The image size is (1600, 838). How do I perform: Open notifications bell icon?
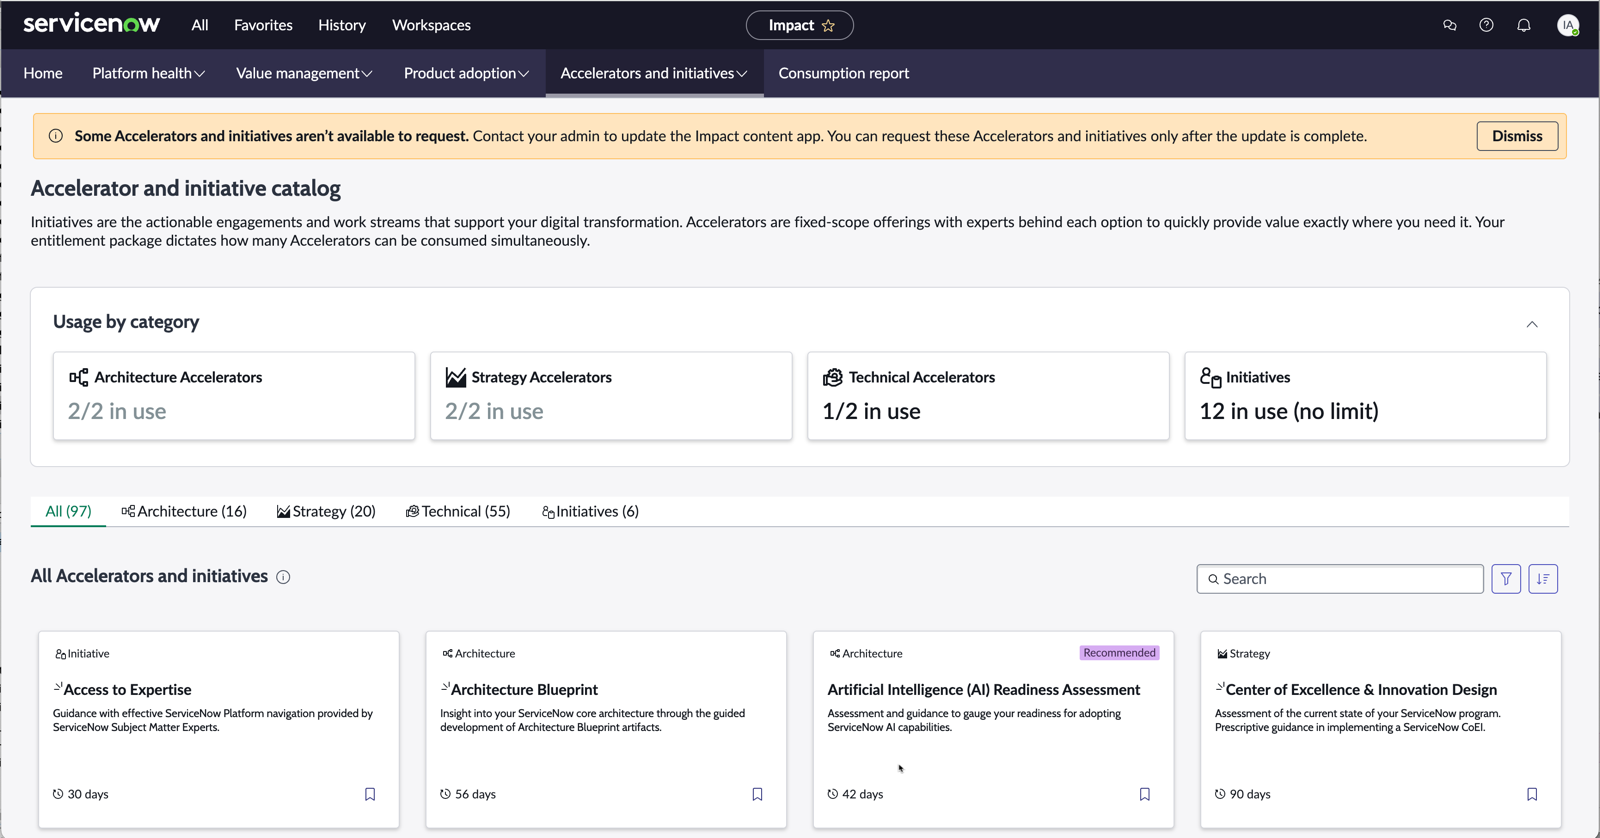coord(1523,25)
